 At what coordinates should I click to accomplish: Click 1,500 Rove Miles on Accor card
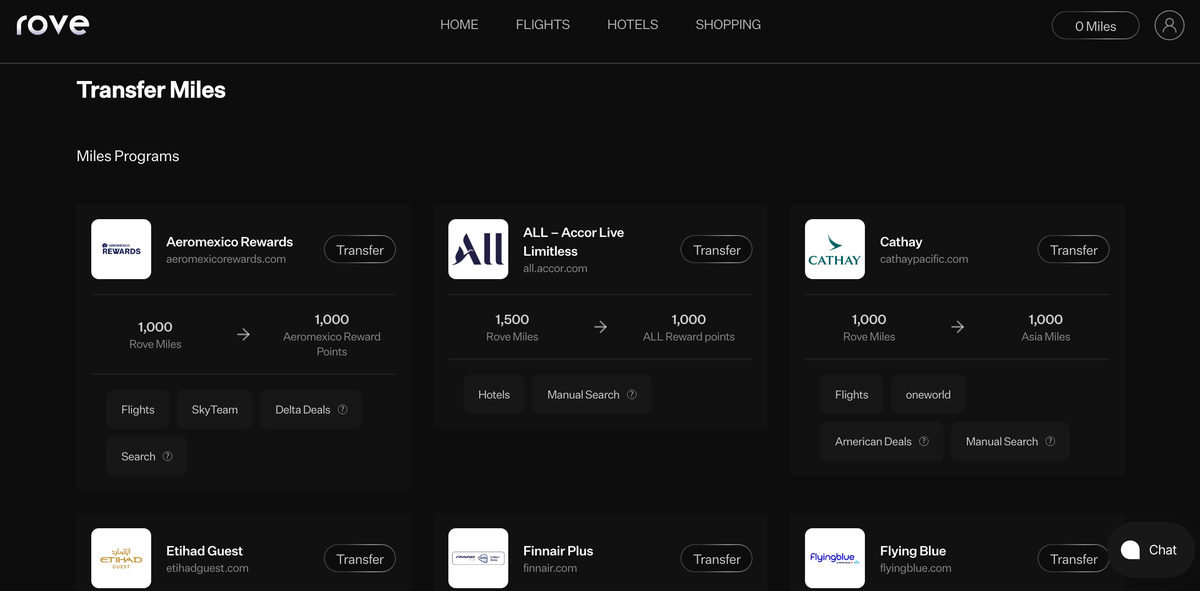(x=512, y=327)
